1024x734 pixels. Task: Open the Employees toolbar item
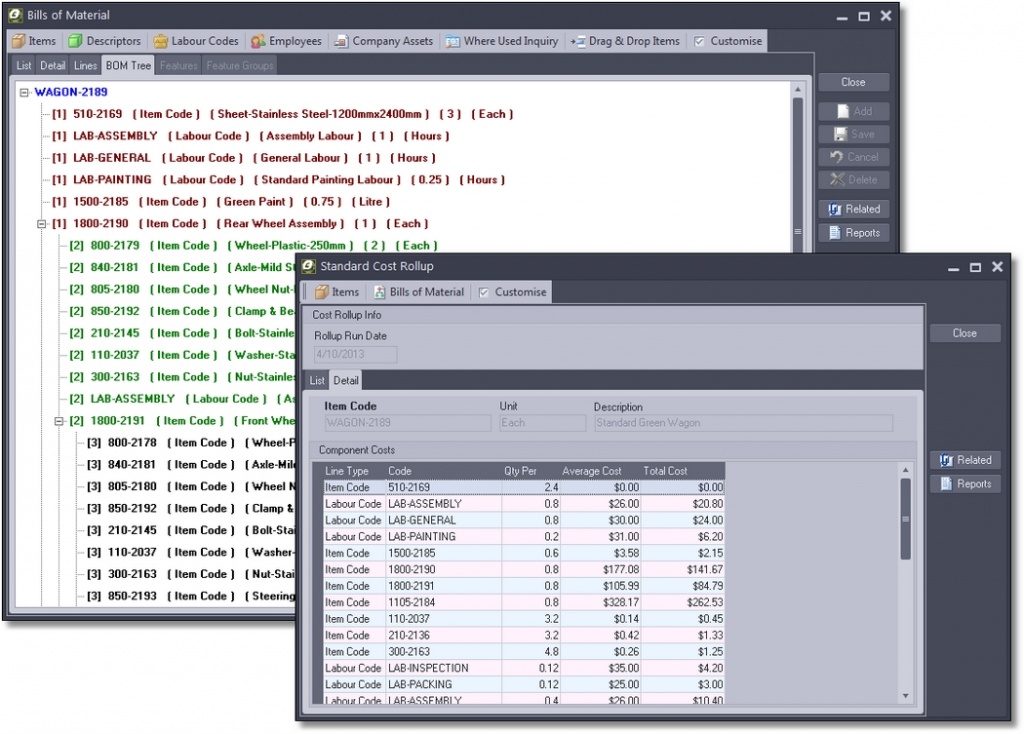click(x=286, y=41)
